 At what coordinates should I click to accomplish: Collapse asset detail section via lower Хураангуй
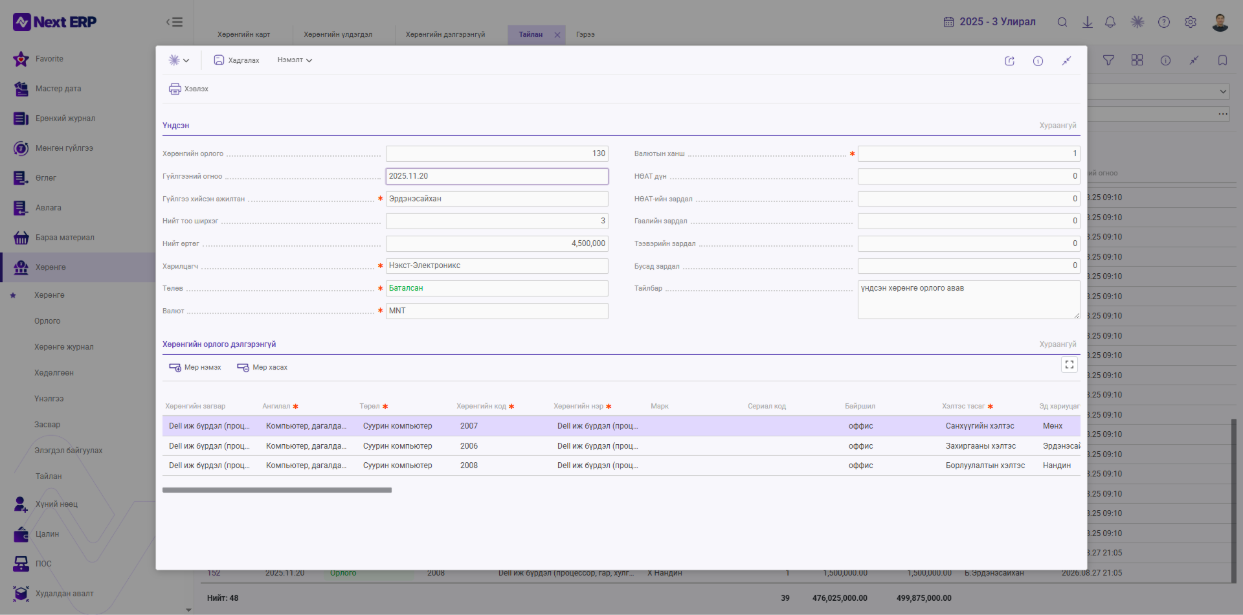(x=1058, y=344)
